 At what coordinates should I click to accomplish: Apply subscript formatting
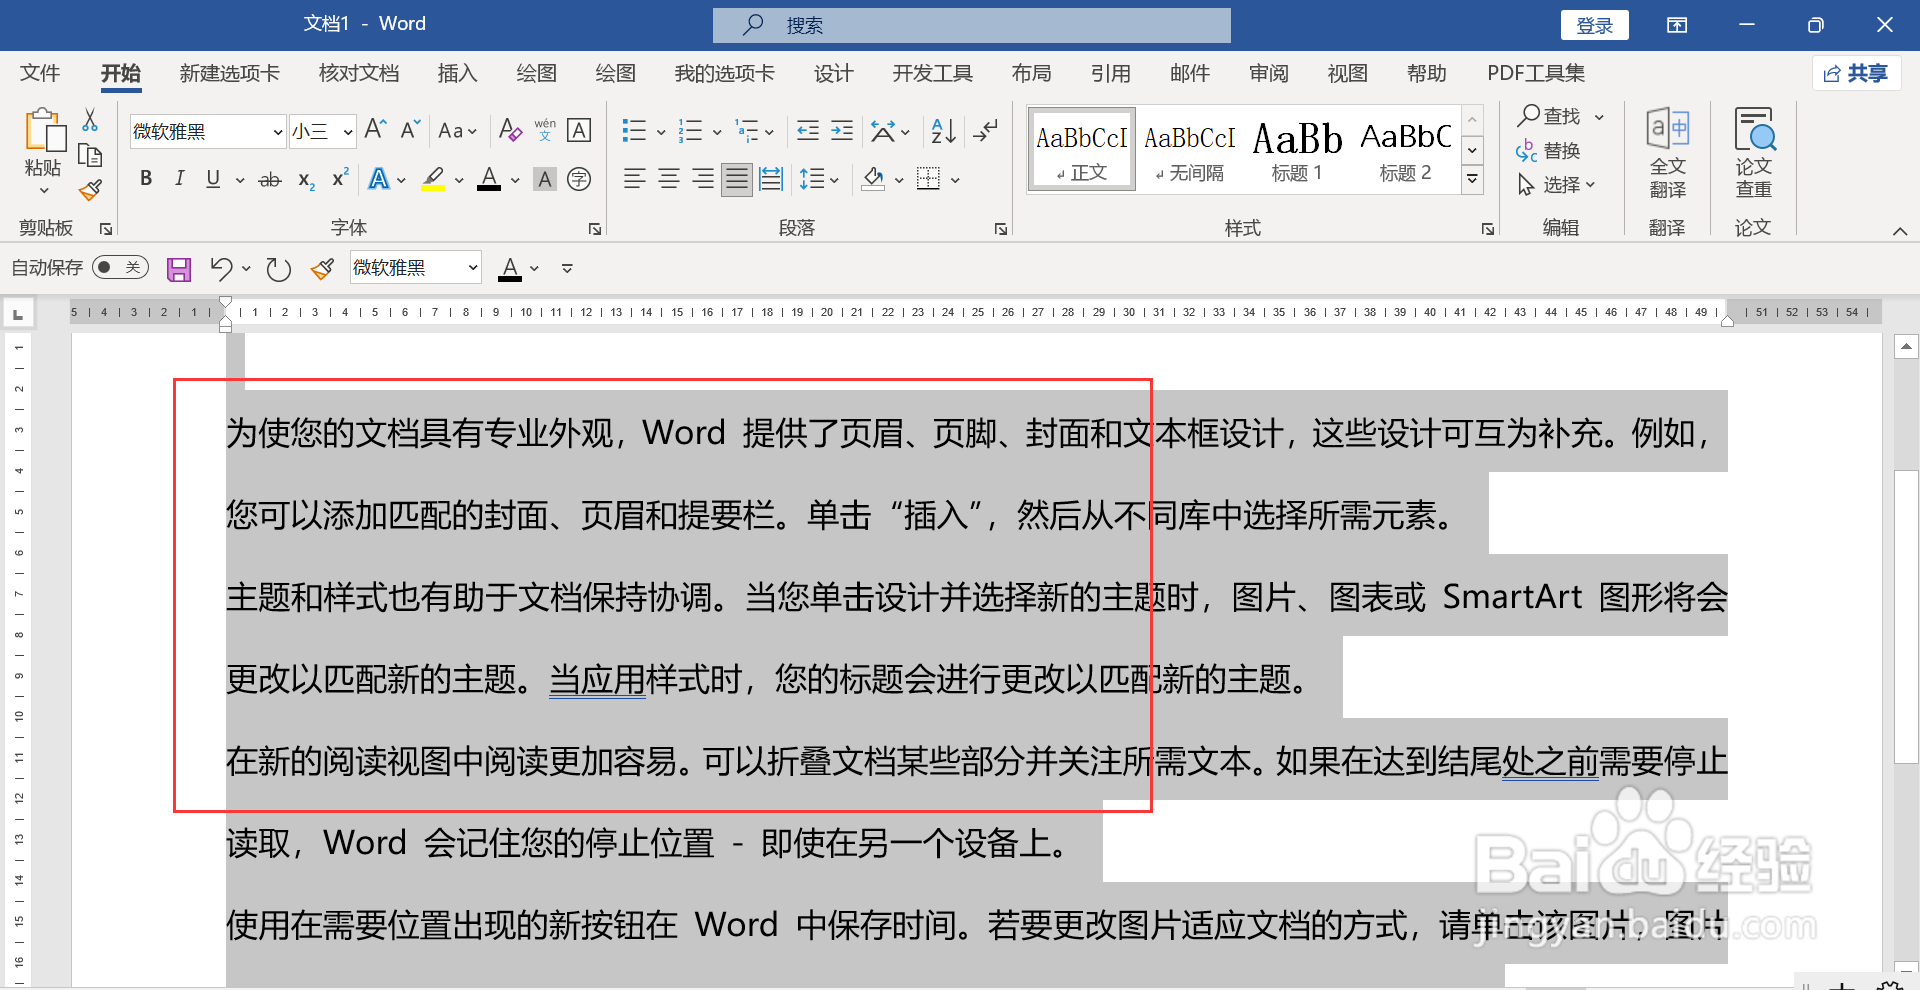pos(306,180)
